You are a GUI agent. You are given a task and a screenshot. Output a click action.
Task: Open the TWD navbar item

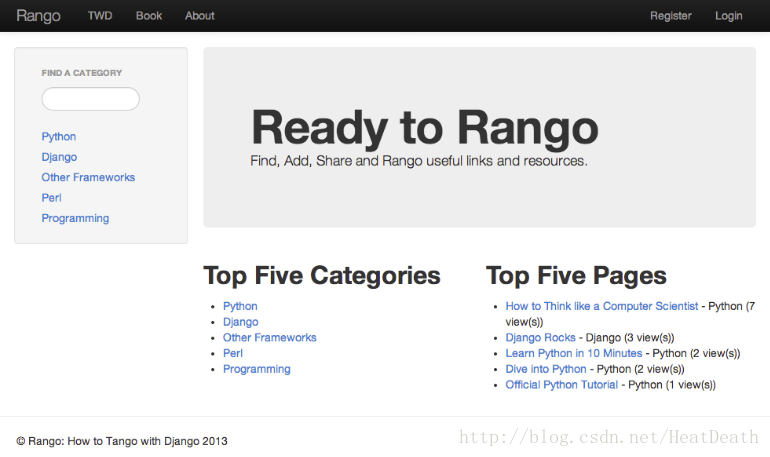tap(100, 16)
